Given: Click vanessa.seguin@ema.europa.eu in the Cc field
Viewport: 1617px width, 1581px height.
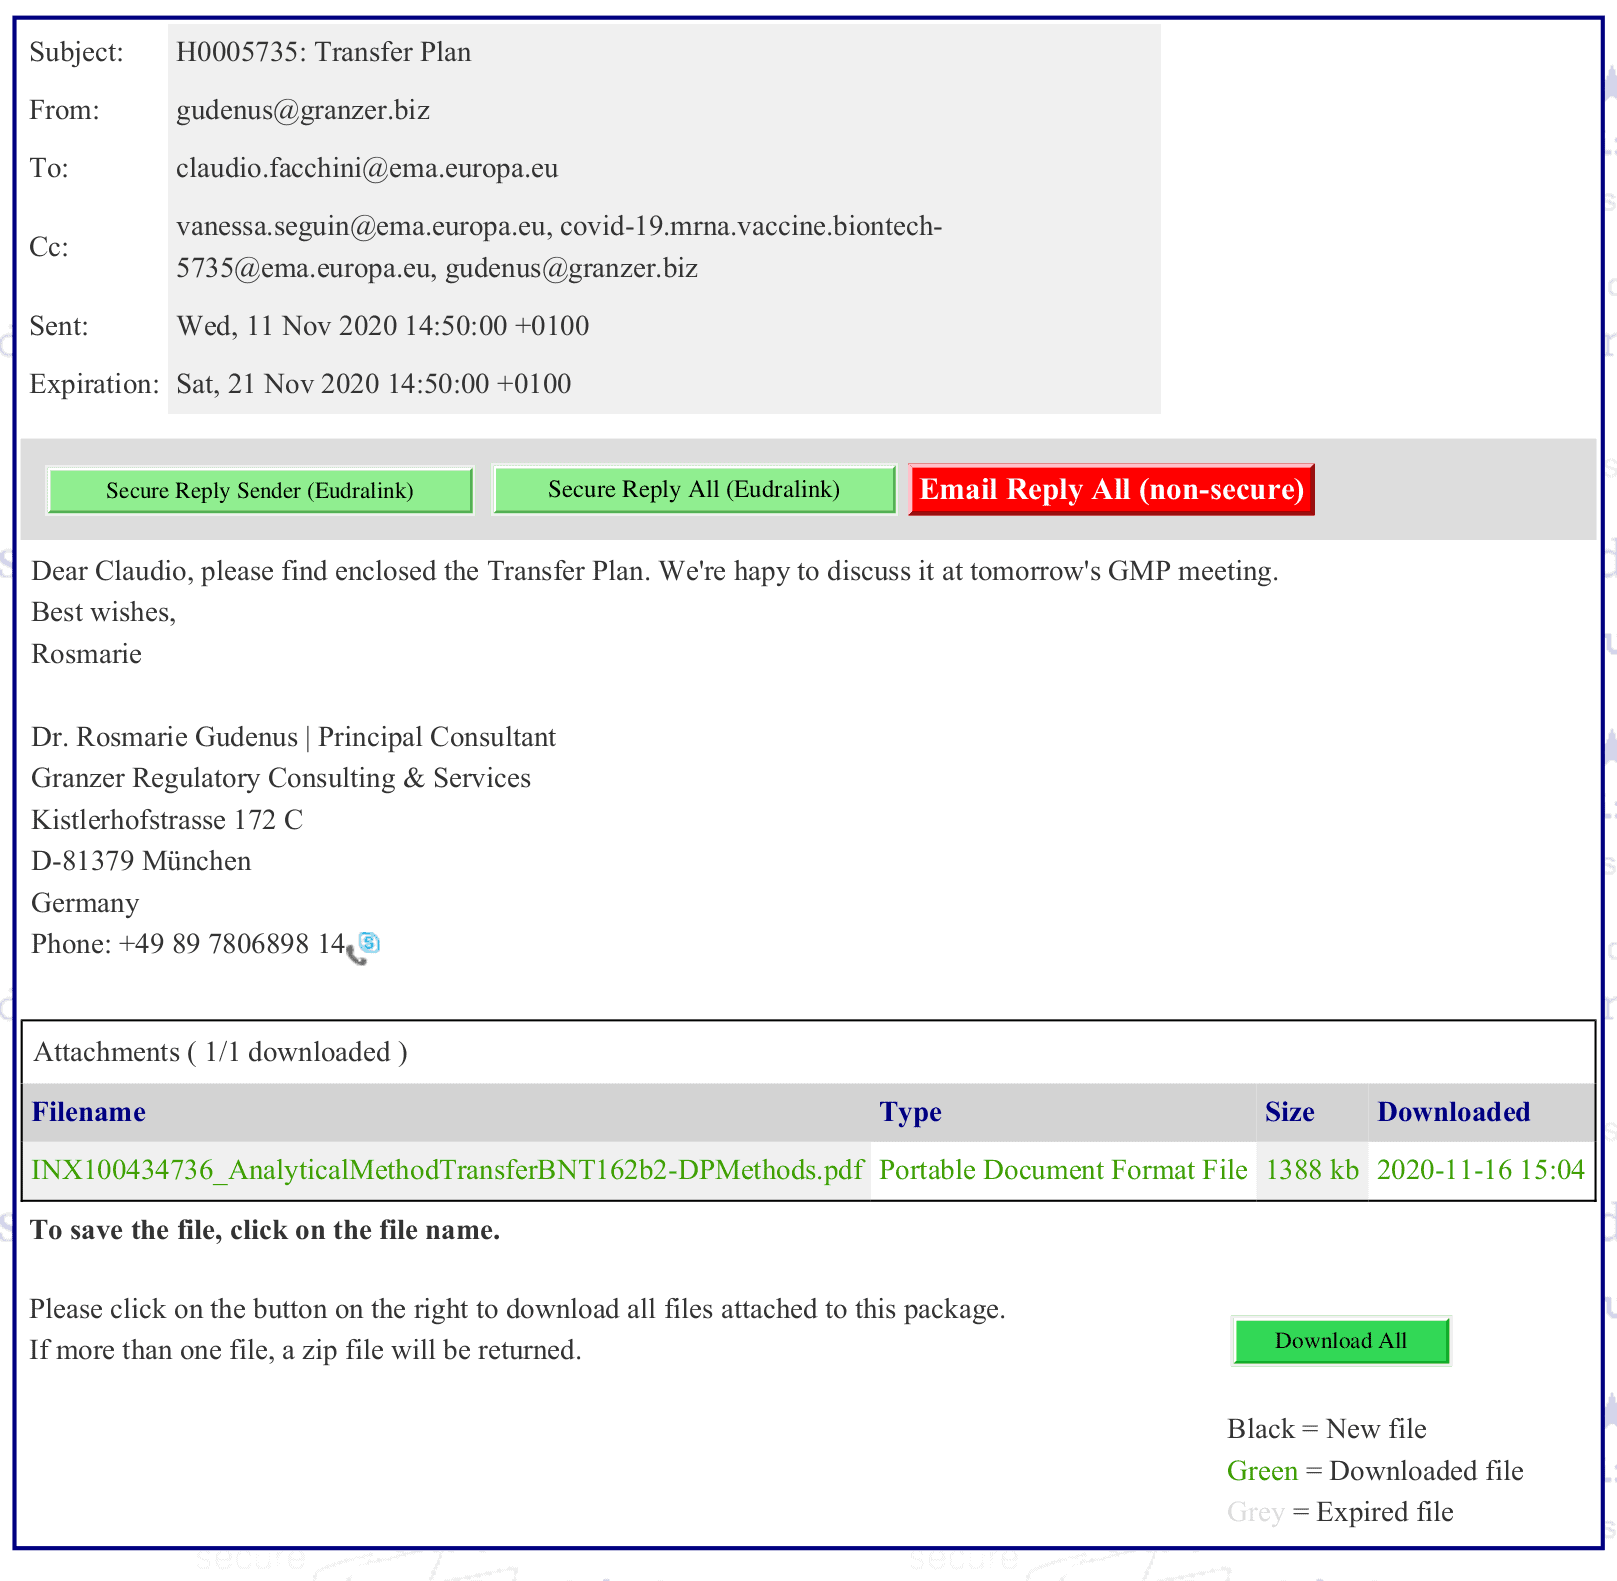Looking at the screenshot, I should point(361,227).
